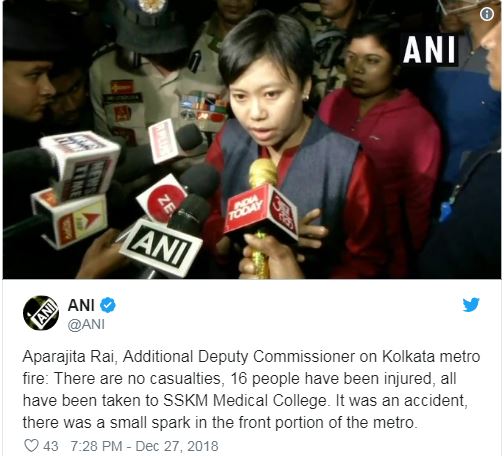
Task: Click 'SSKM Medical College' in the tweet text
Action: coord(245,401)
